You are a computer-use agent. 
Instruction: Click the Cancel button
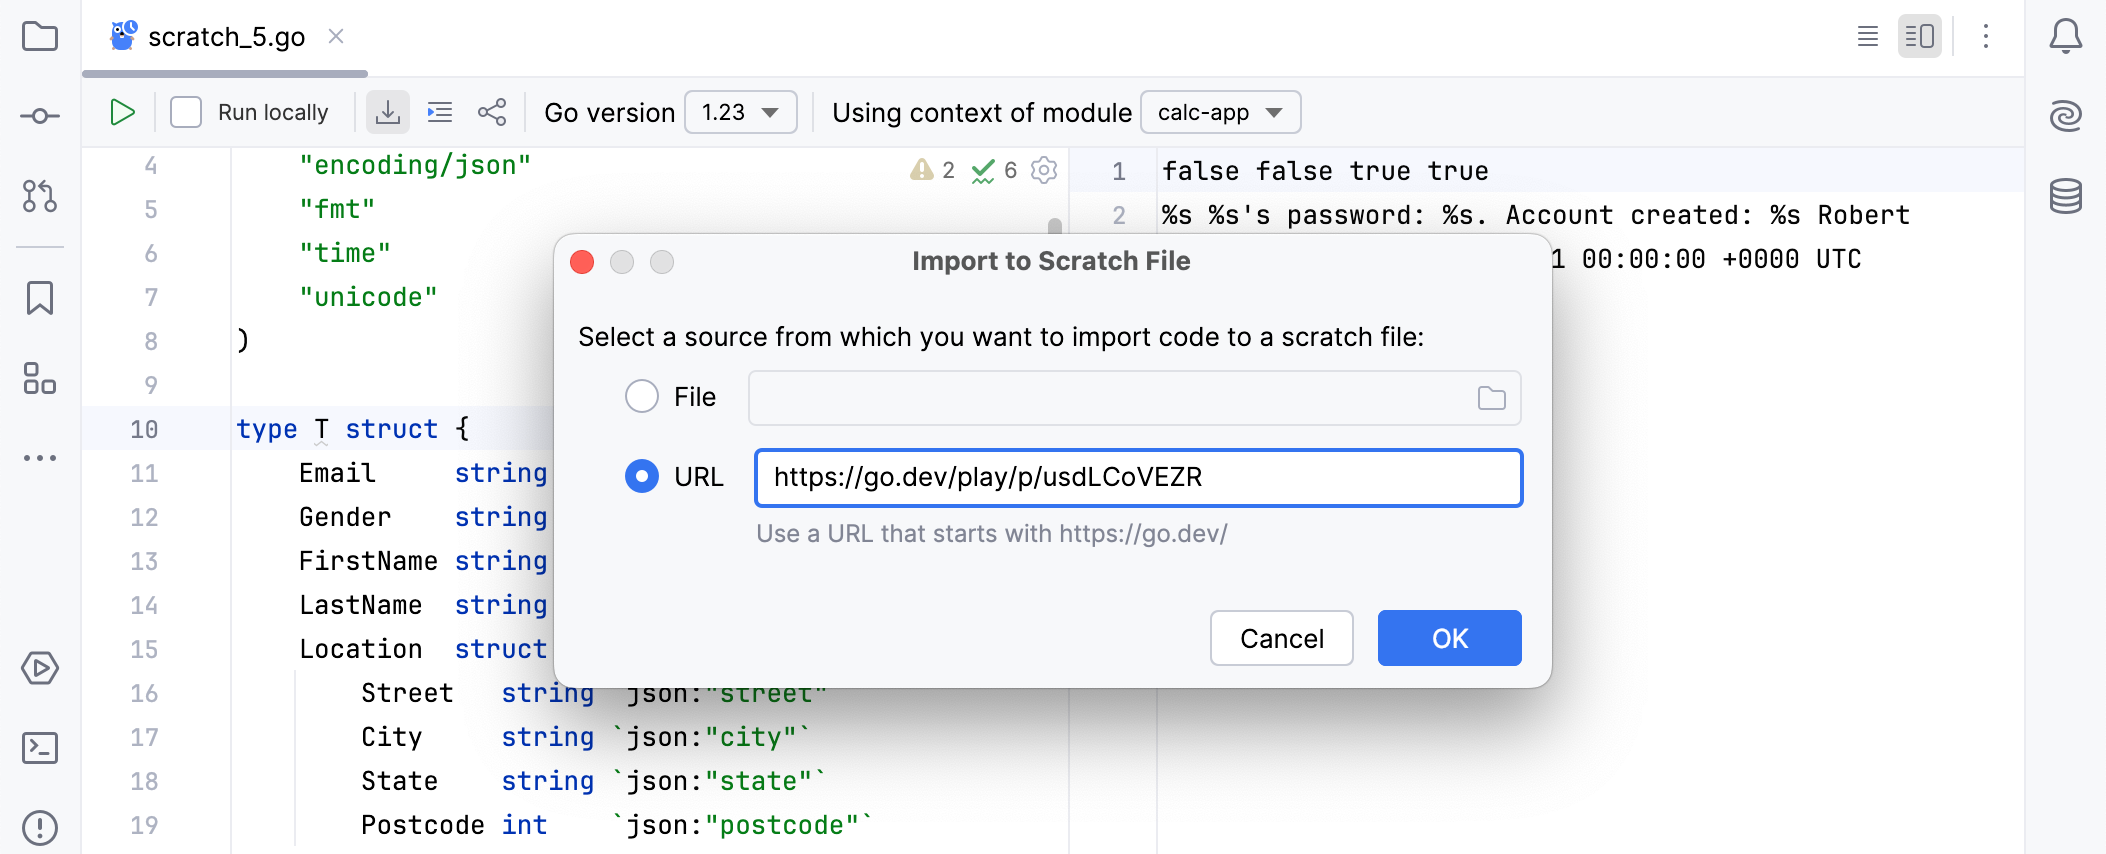1282,638
